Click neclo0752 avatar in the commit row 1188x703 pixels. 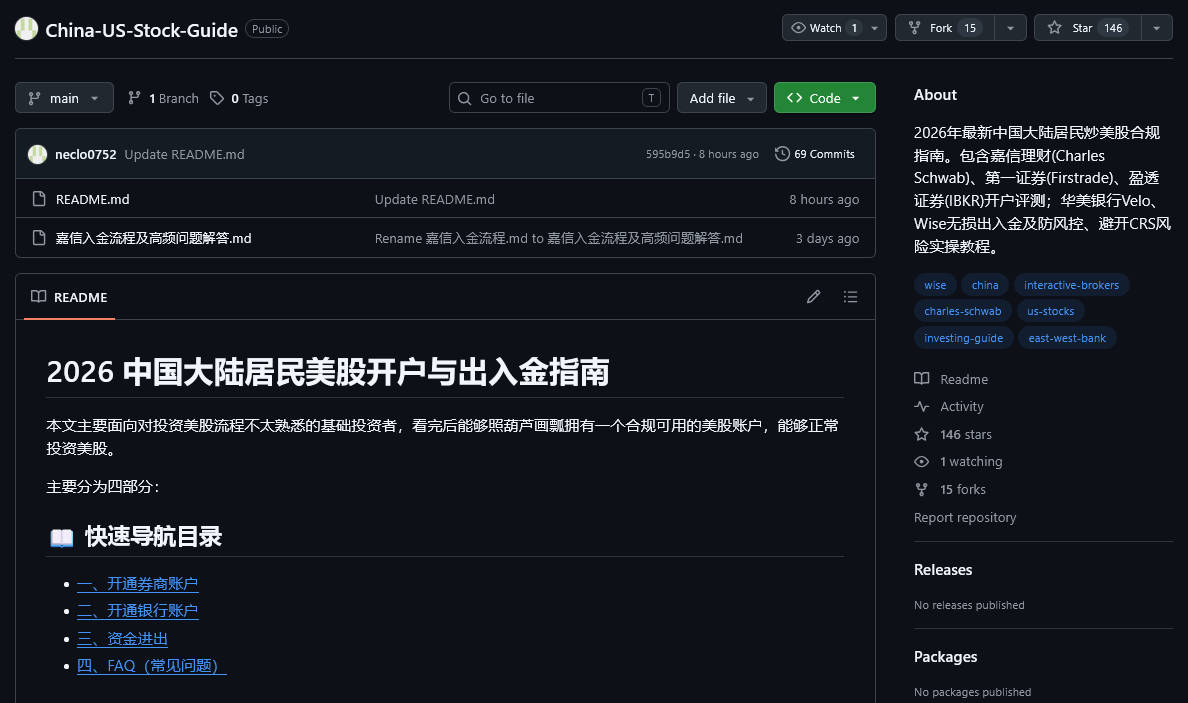[x=37, y=155]
